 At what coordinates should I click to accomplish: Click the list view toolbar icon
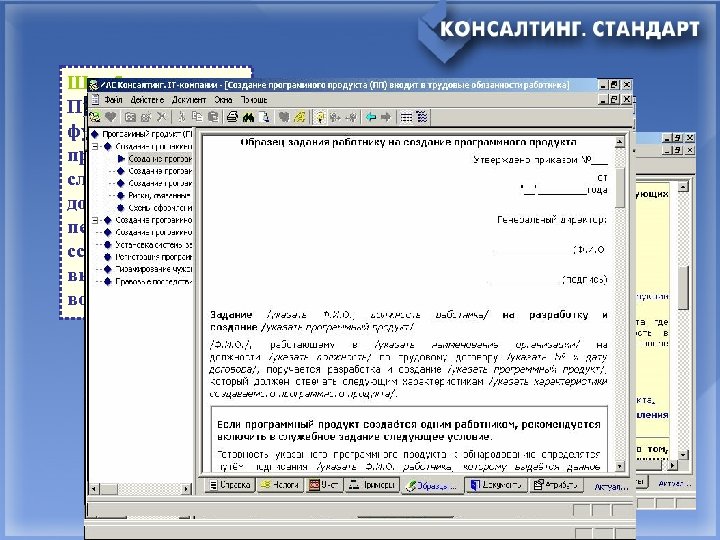(406, 117)
